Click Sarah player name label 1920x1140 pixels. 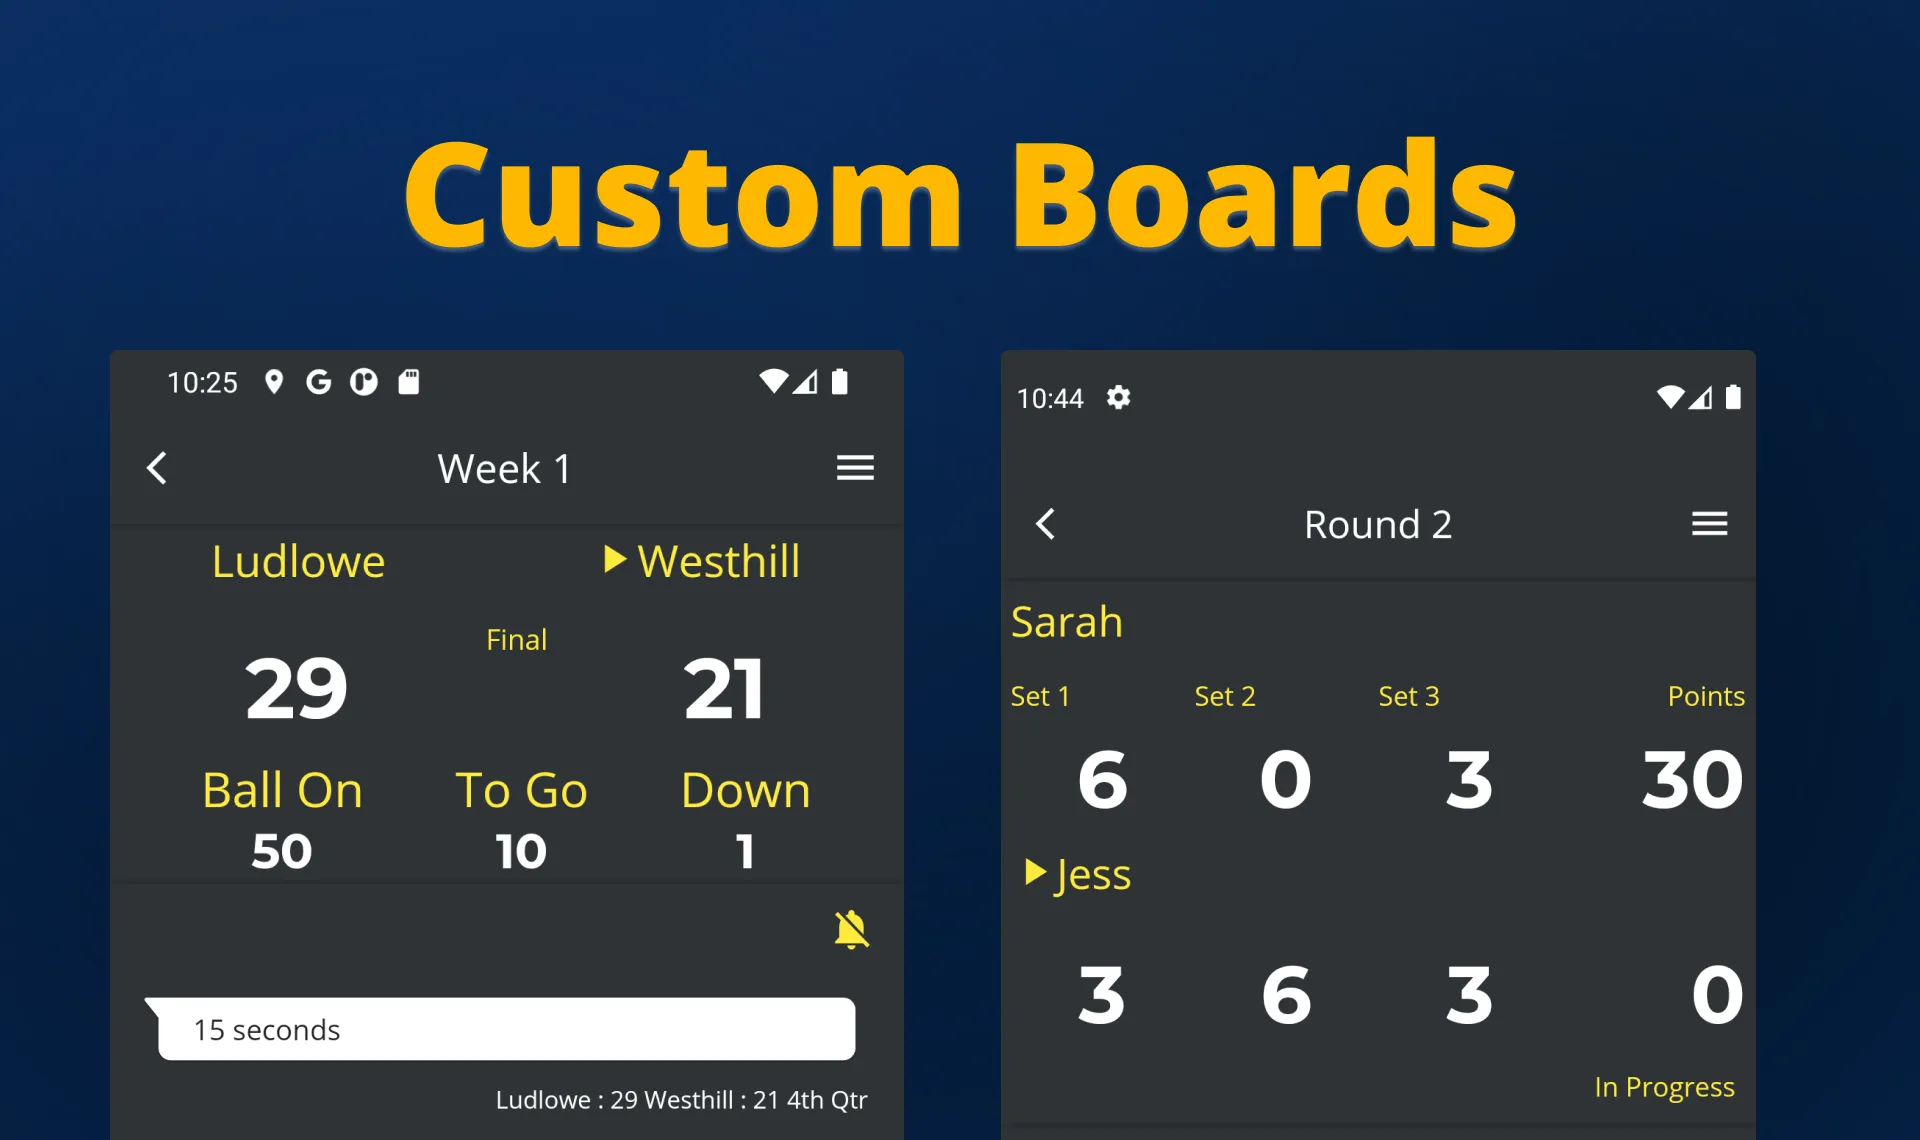(x=1068, y=622)
